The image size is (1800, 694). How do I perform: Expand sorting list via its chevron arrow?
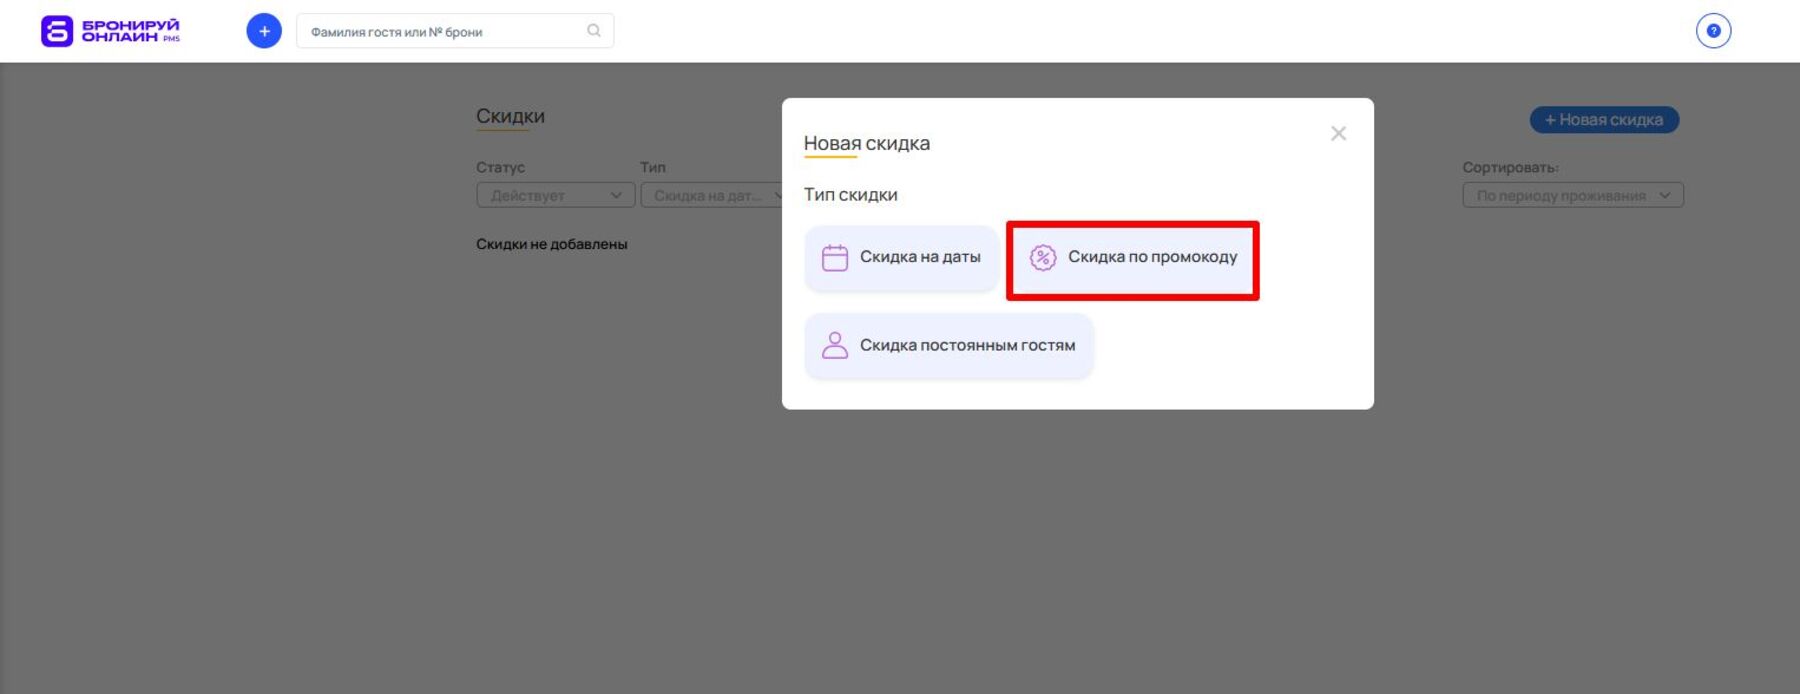point(1665,195)
